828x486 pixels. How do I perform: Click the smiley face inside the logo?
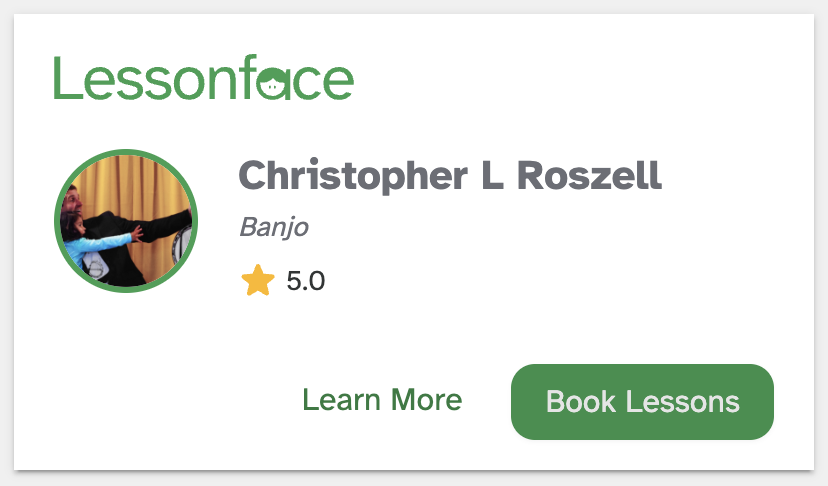tap(272, 85)
